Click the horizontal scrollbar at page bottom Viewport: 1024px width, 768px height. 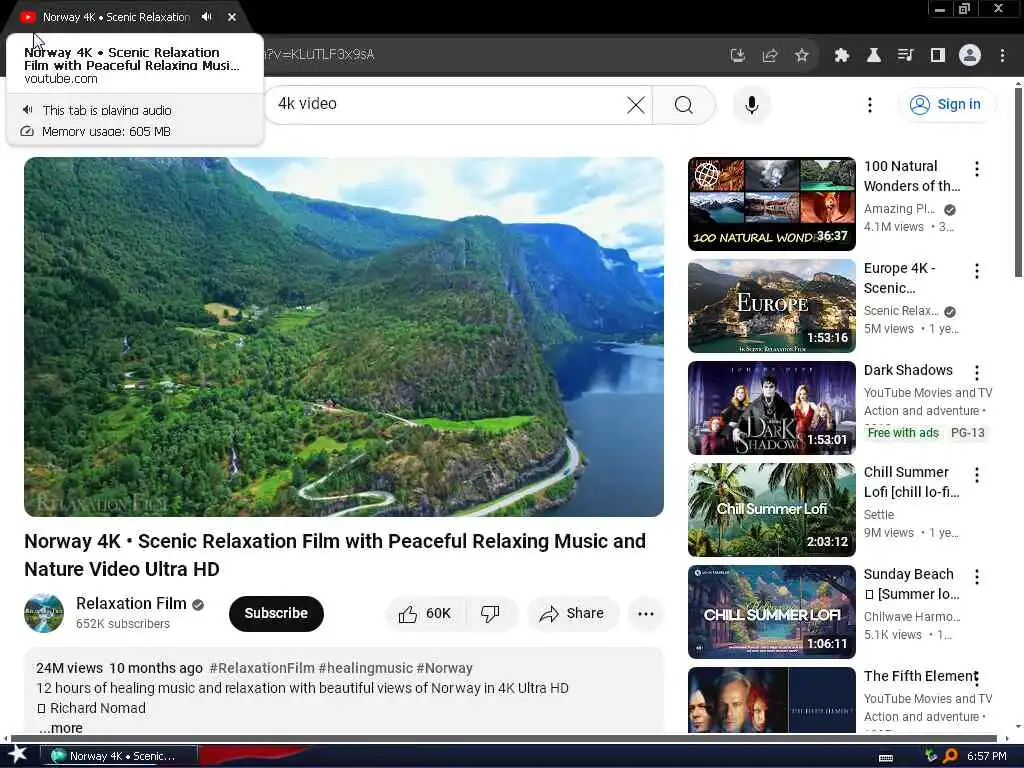[x=504, y=739]
